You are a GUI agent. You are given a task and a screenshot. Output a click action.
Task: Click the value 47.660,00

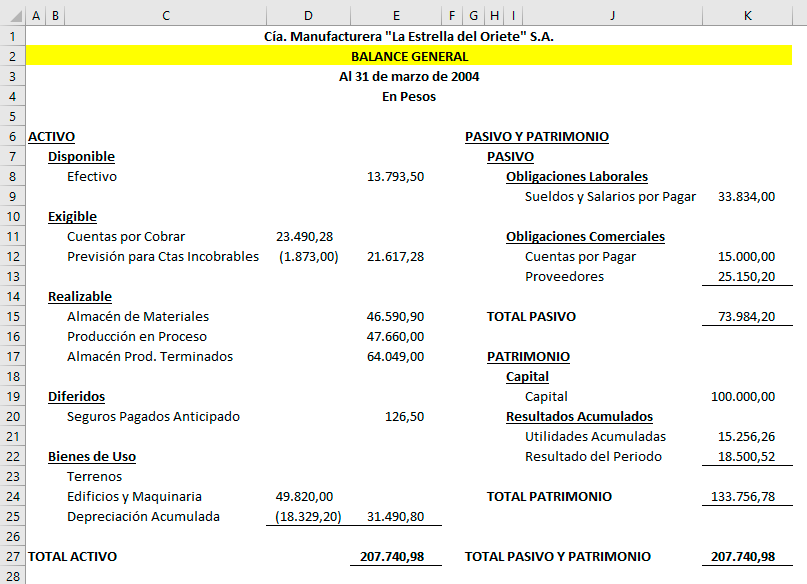[x=395, y=337]
